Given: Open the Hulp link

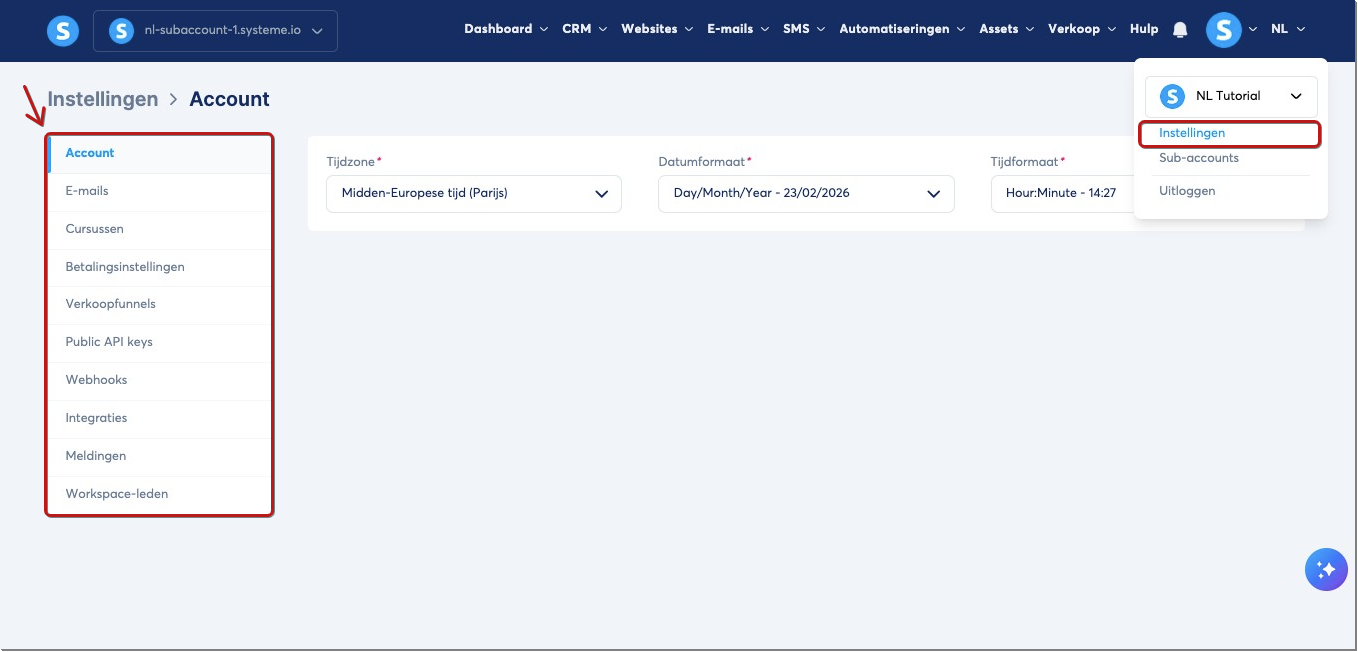Looking at the screenshot, I should [1144, 29].
